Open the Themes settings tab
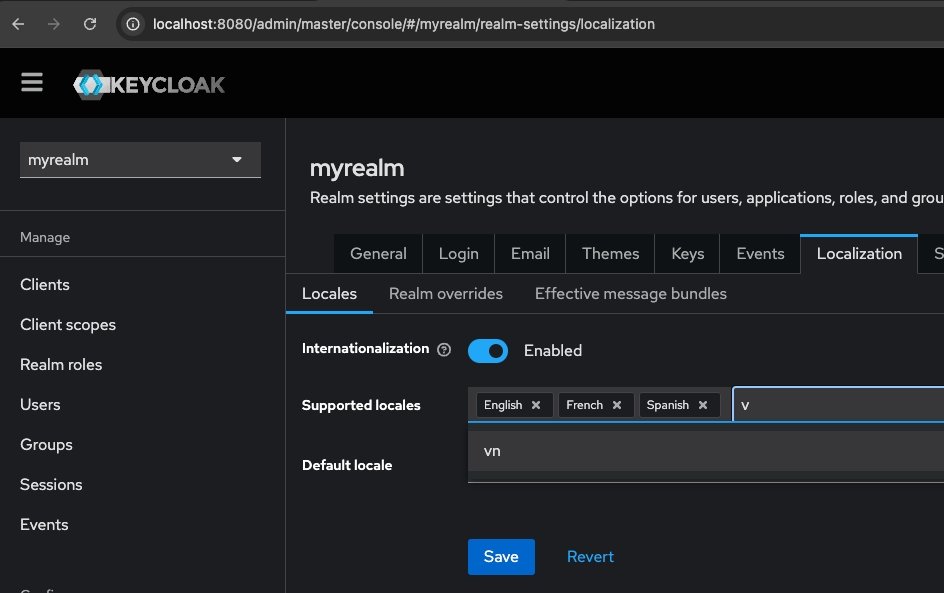 pos(610,254)
